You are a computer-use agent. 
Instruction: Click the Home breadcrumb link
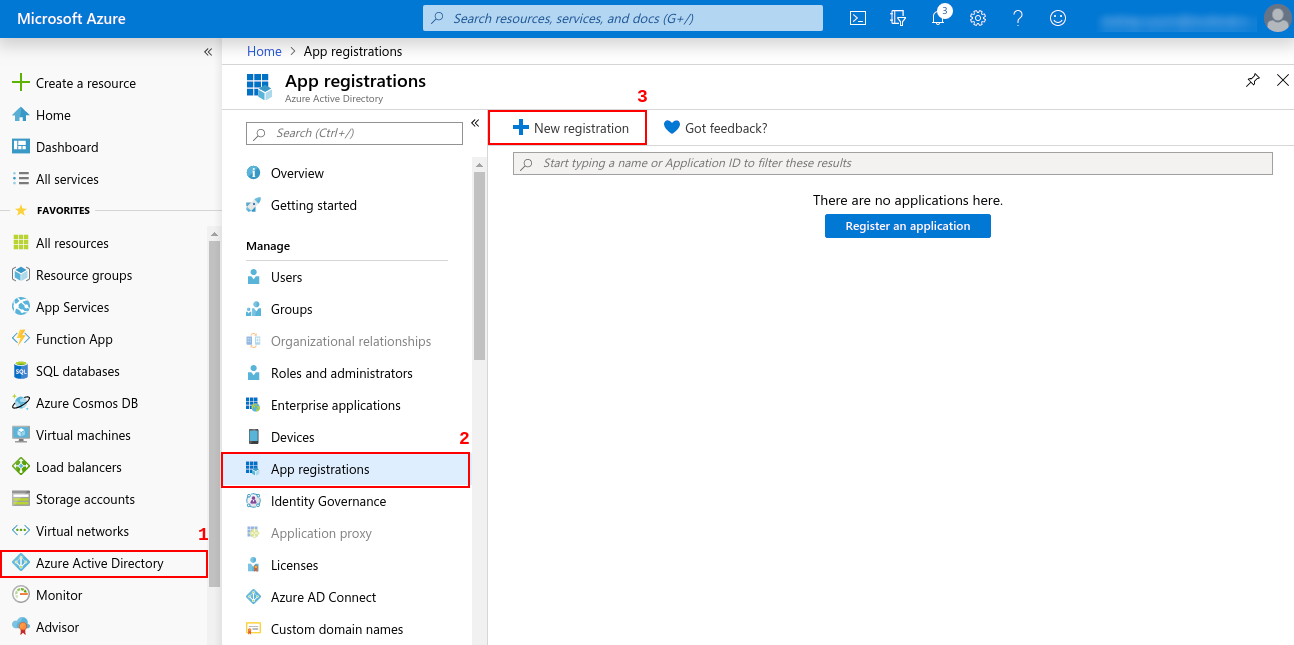[264, 51]
